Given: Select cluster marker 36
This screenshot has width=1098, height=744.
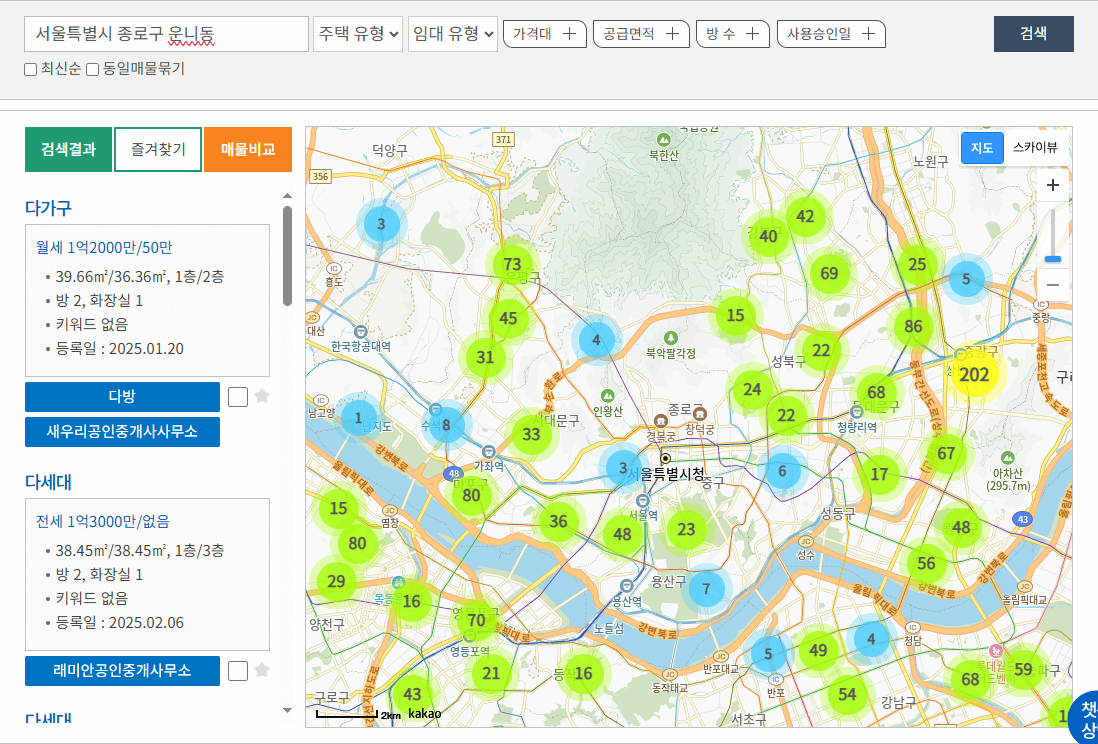Looking at the screenshot, I should pyautogui.click(x=558, y=521).
